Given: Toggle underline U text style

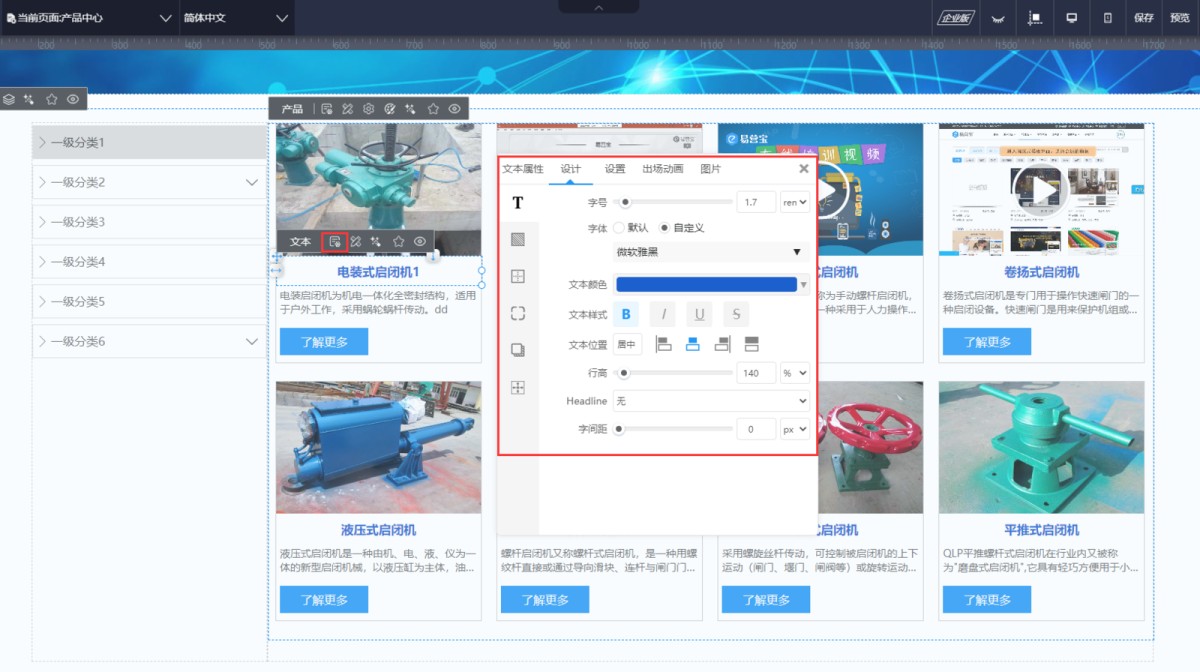Looking at the screenshot, I should 699,315.
